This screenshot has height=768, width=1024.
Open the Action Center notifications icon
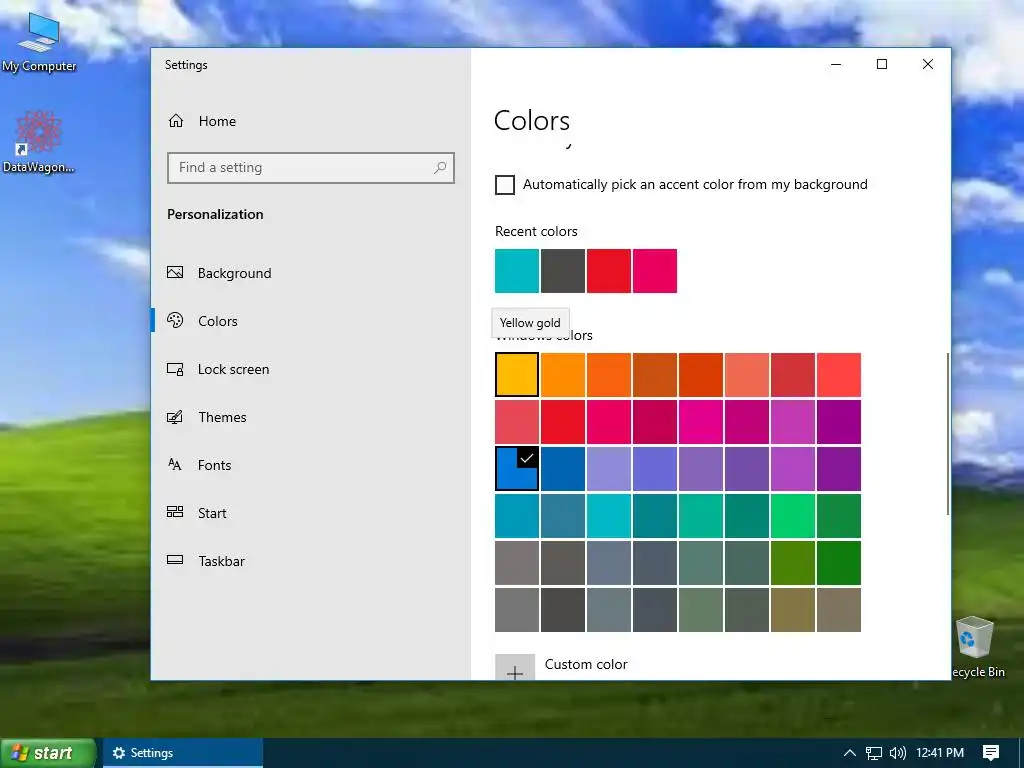pos(991,753)
